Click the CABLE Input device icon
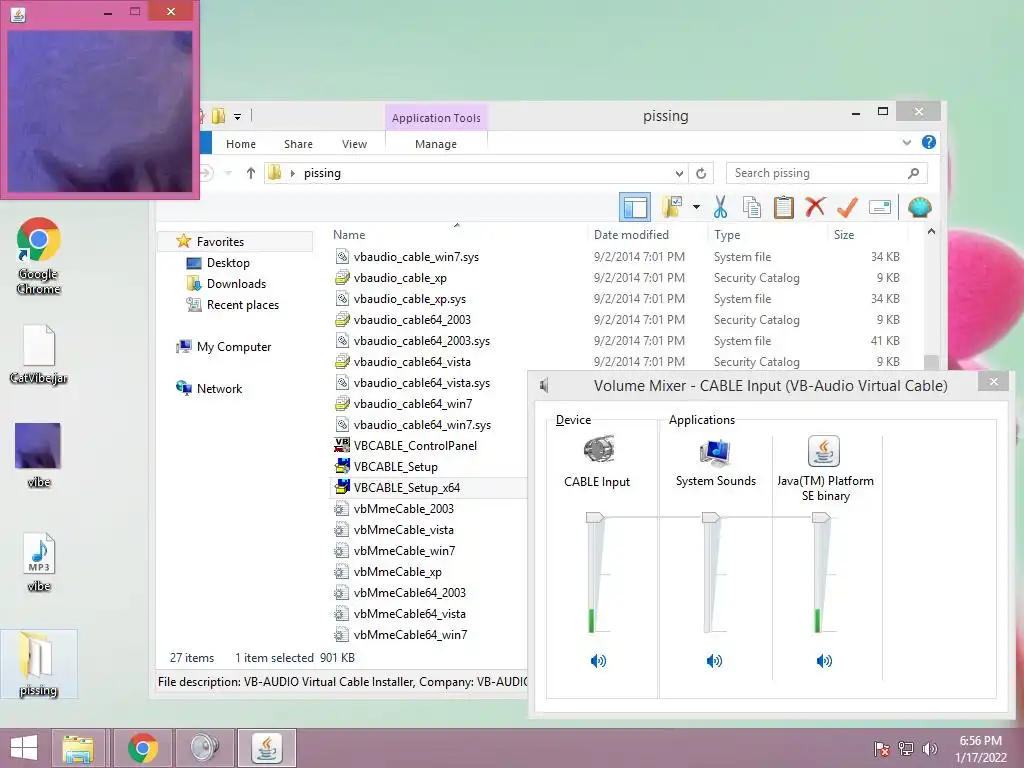The width and height of the screenshot is (1024, 768). click(598, 450)
